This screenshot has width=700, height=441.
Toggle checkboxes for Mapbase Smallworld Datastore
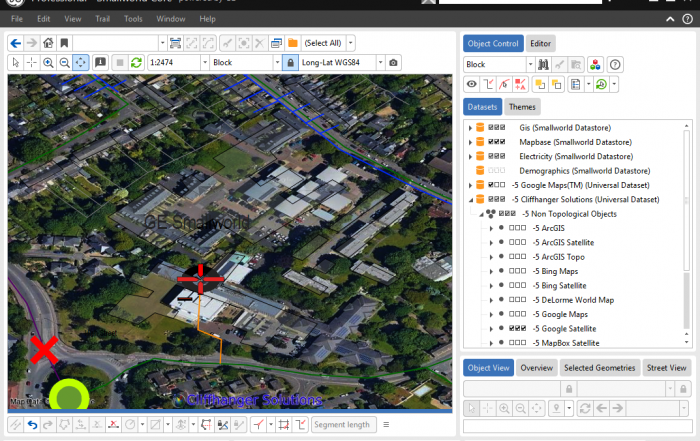coord(496,142)
